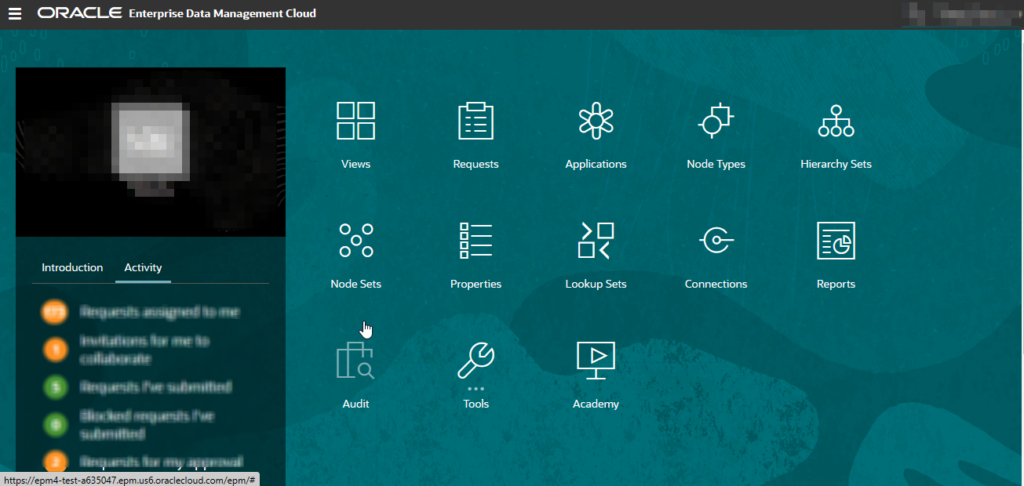Click the Properties label text
1024x486 pixels.
(475, 284)
